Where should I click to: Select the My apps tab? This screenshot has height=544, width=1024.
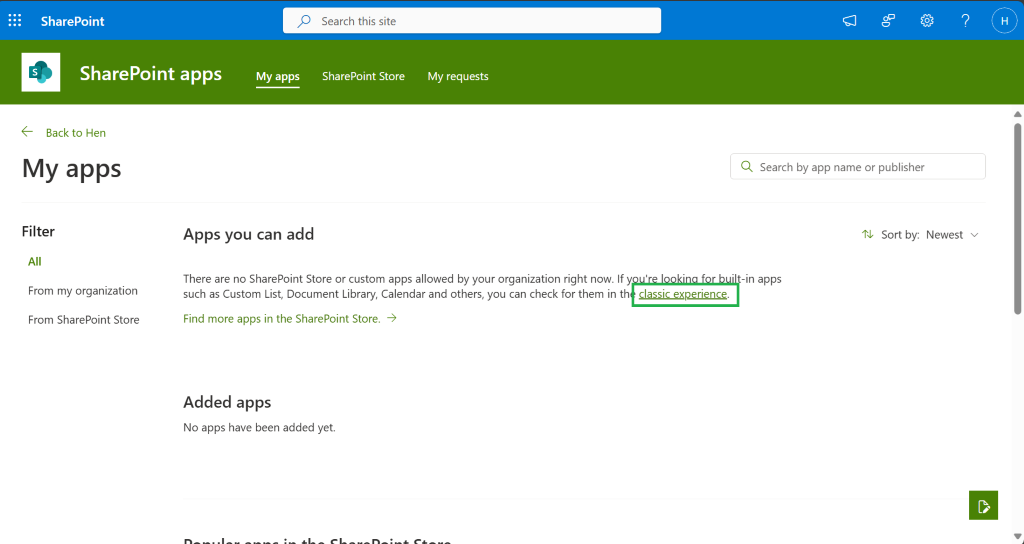[278, 76]
